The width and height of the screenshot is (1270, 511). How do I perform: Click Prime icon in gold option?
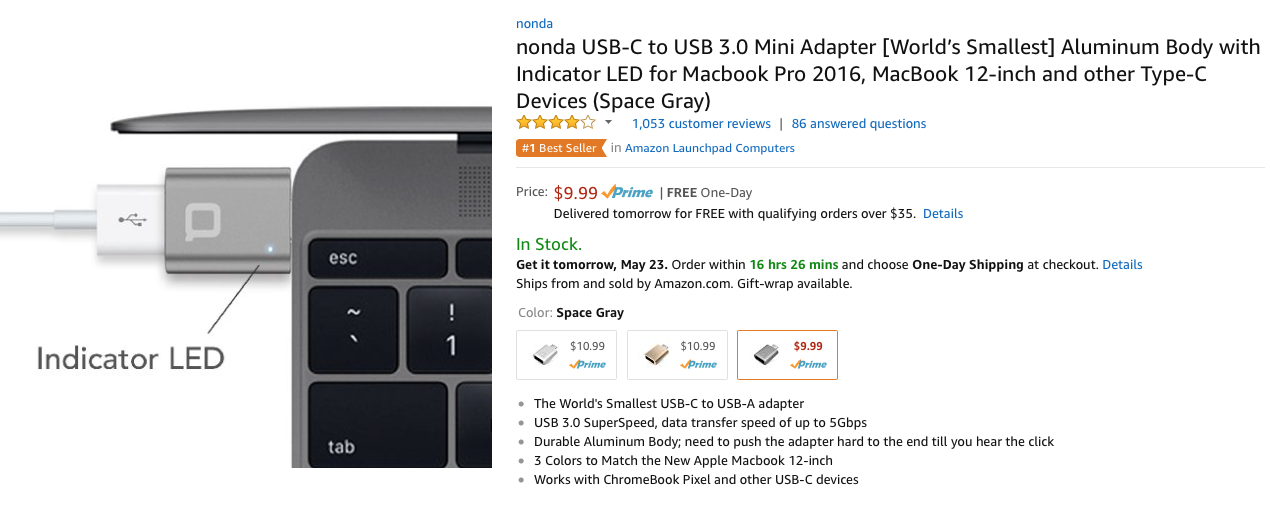tap(699, 365)
